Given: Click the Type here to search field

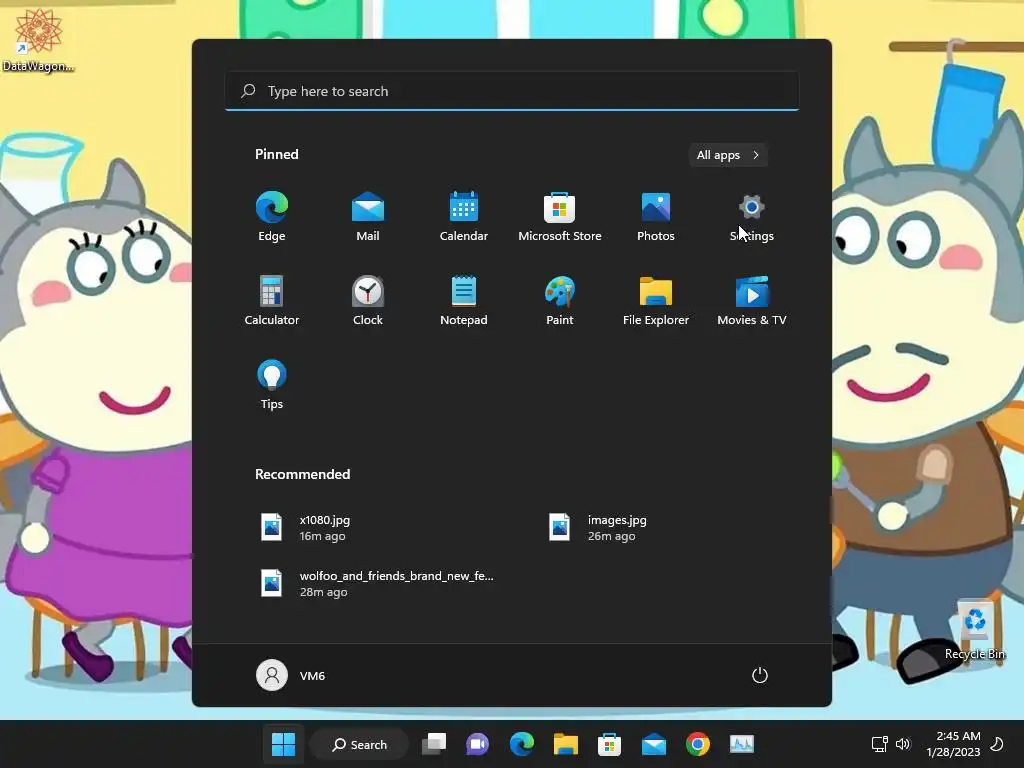Looking at the screenshot, I should pyautogui.click(x=512, y=91).
